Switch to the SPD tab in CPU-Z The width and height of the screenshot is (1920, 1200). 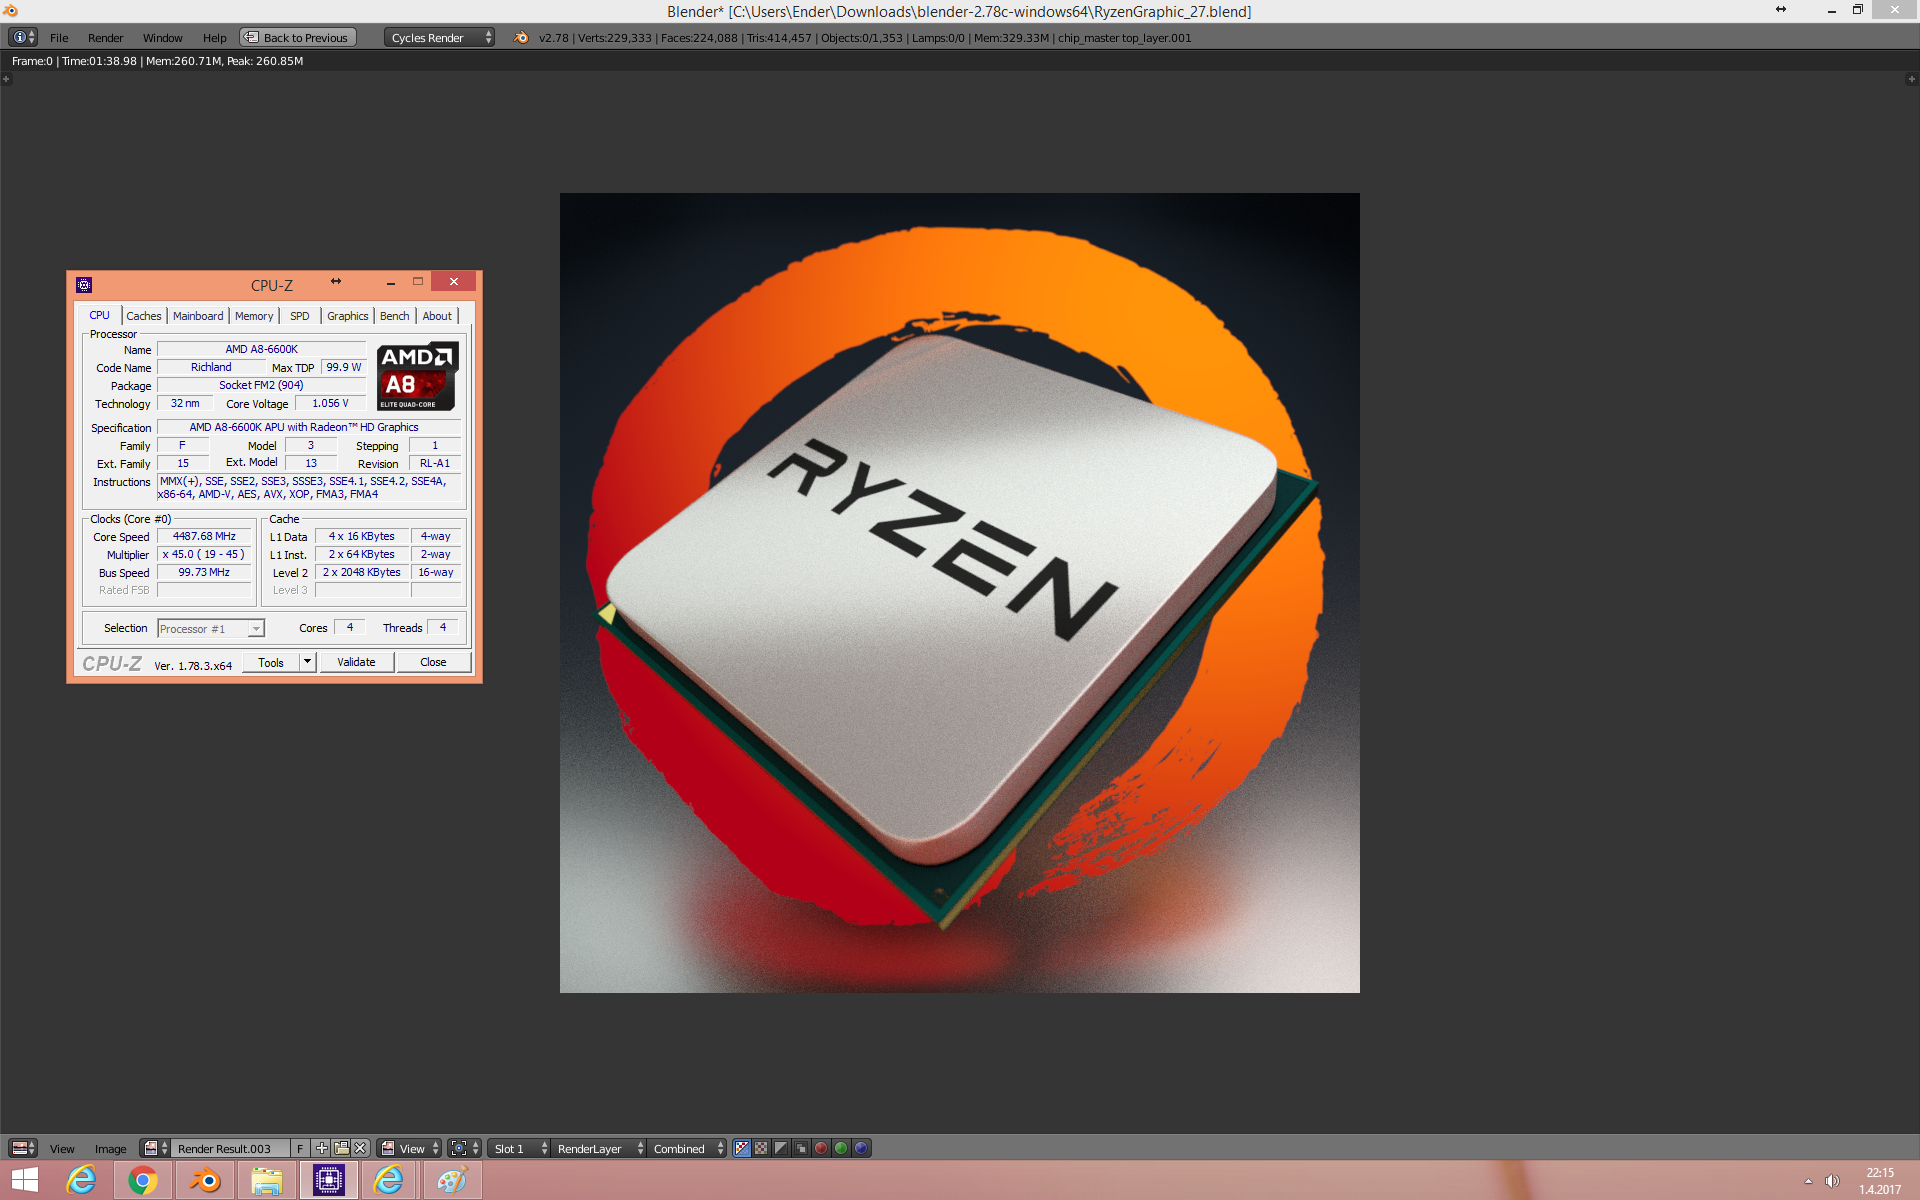[299, 316]
